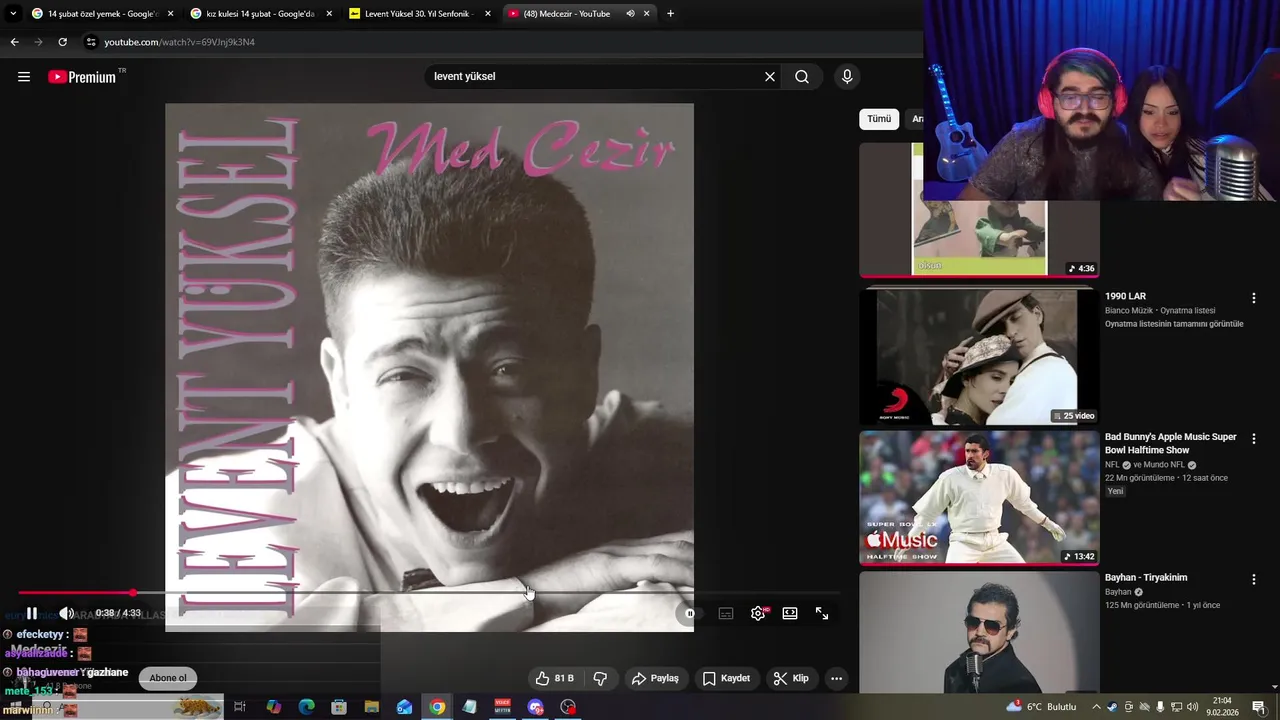This screenshot has height=720, width=1280.
Task: Seek on the red video progress bar
Action: (x=428, y=593)
